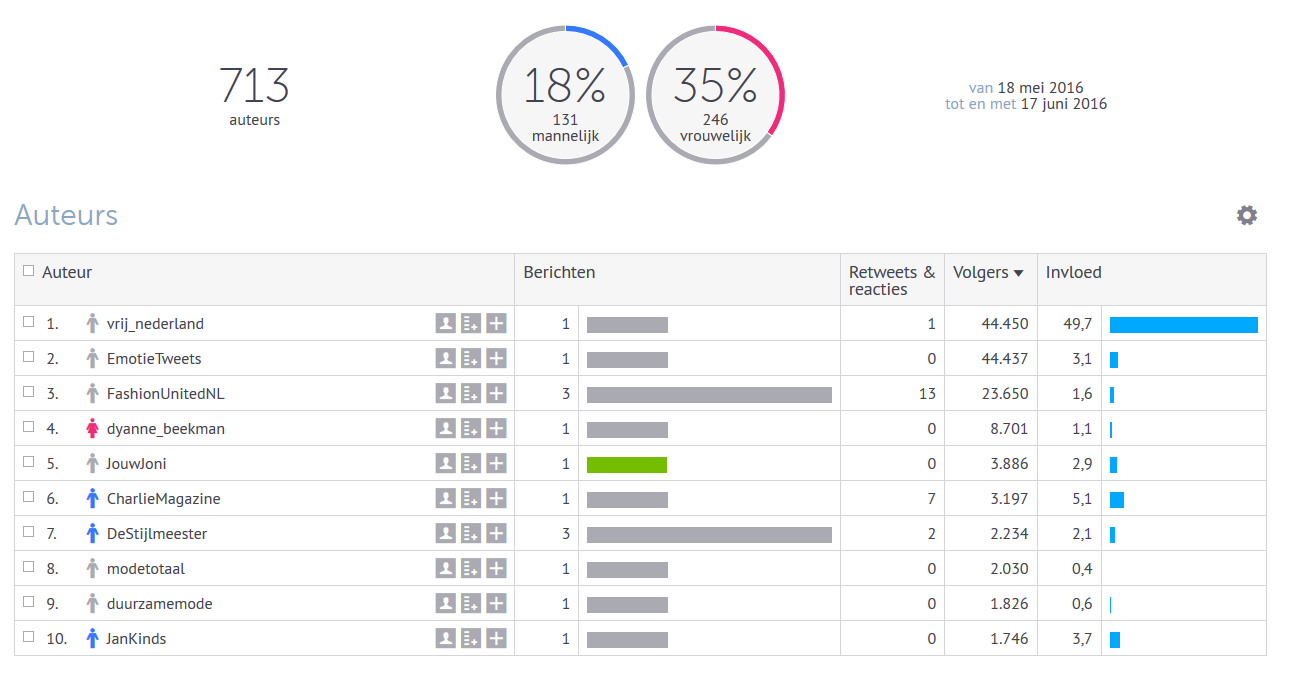The width and height of the screenshot is (1296, 678).
Task: Click the Berichten column header
Action: (x=559, y=272)
